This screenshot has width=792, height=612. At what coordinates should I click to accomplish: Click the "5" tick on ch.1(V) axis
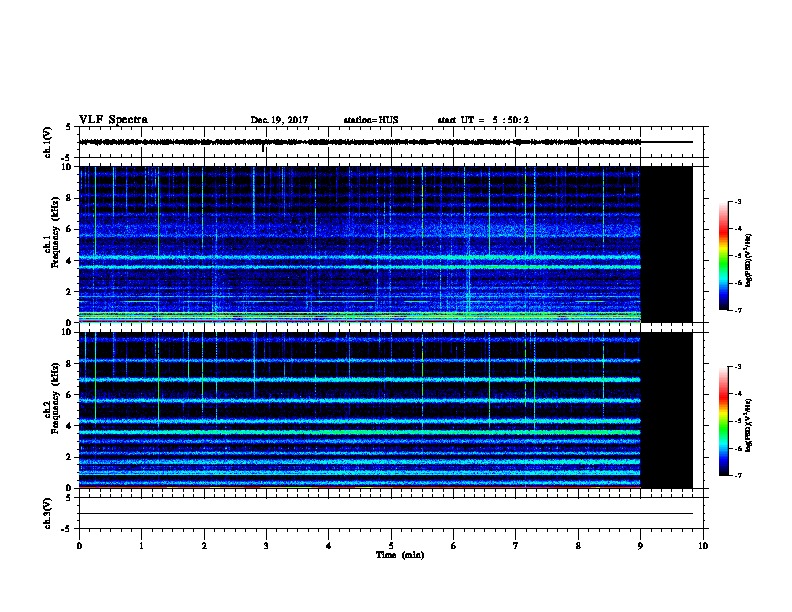click(x=69, y=127)
